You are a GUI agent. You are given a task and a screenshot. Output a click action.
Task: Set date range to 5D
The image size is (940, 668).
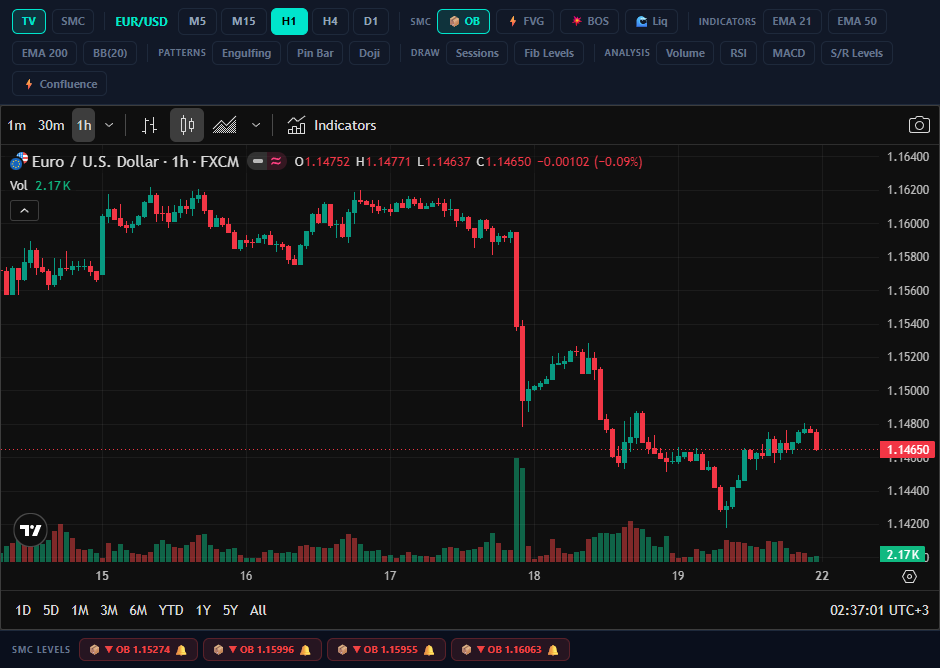pos(51,610)
